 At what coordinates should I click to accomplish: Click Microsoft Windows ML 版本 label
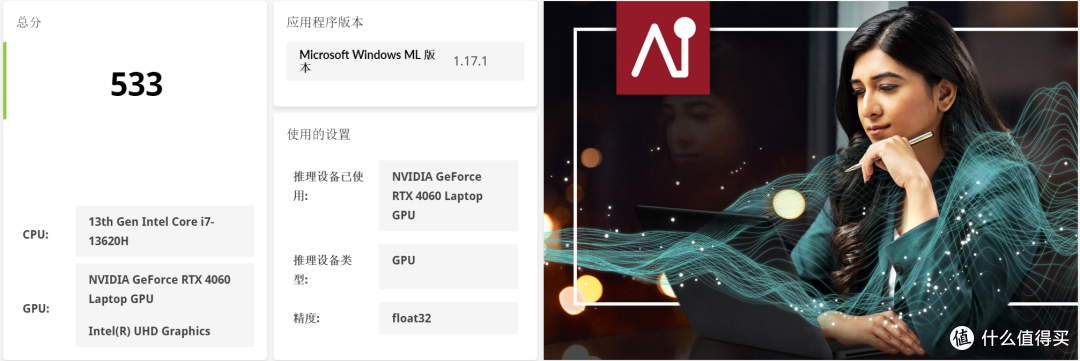click(x=367, y=61)
